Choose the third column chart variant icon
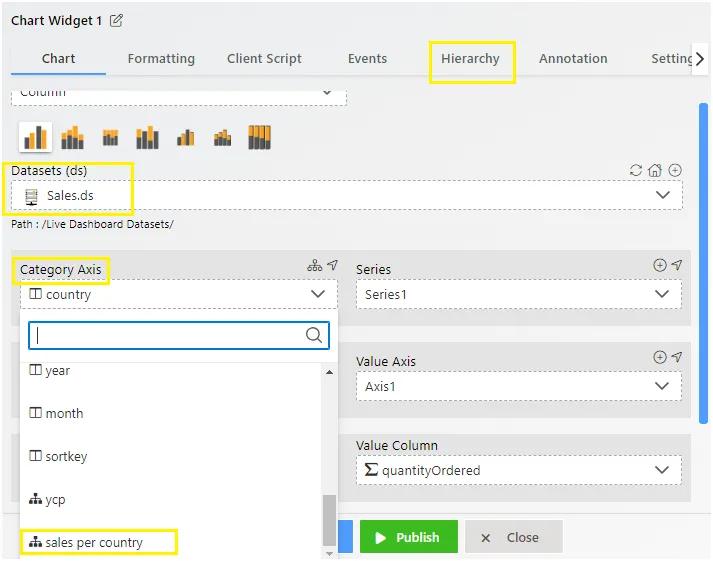This screenshot has width=713, height=561. 110,137
